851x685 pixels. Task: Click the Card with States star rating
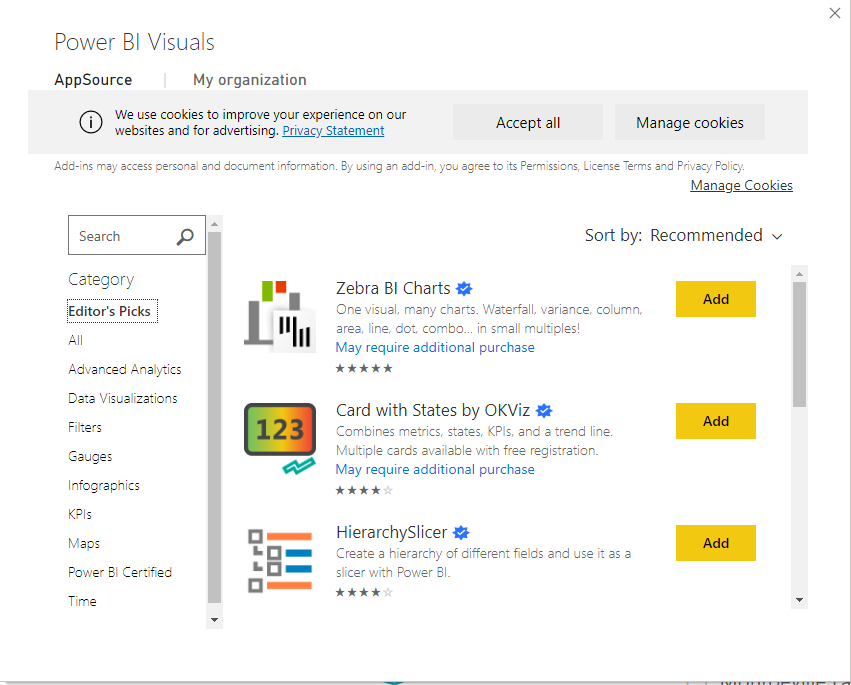coord(364,491)
